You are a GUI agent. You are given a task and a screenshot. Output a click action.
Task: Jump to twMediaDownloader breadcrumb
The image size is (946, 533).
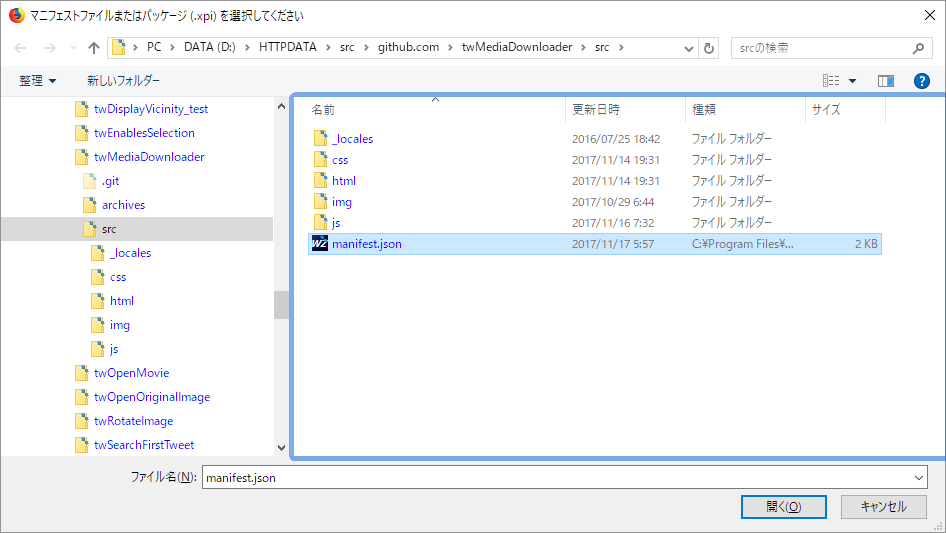[x=517, y=47]
